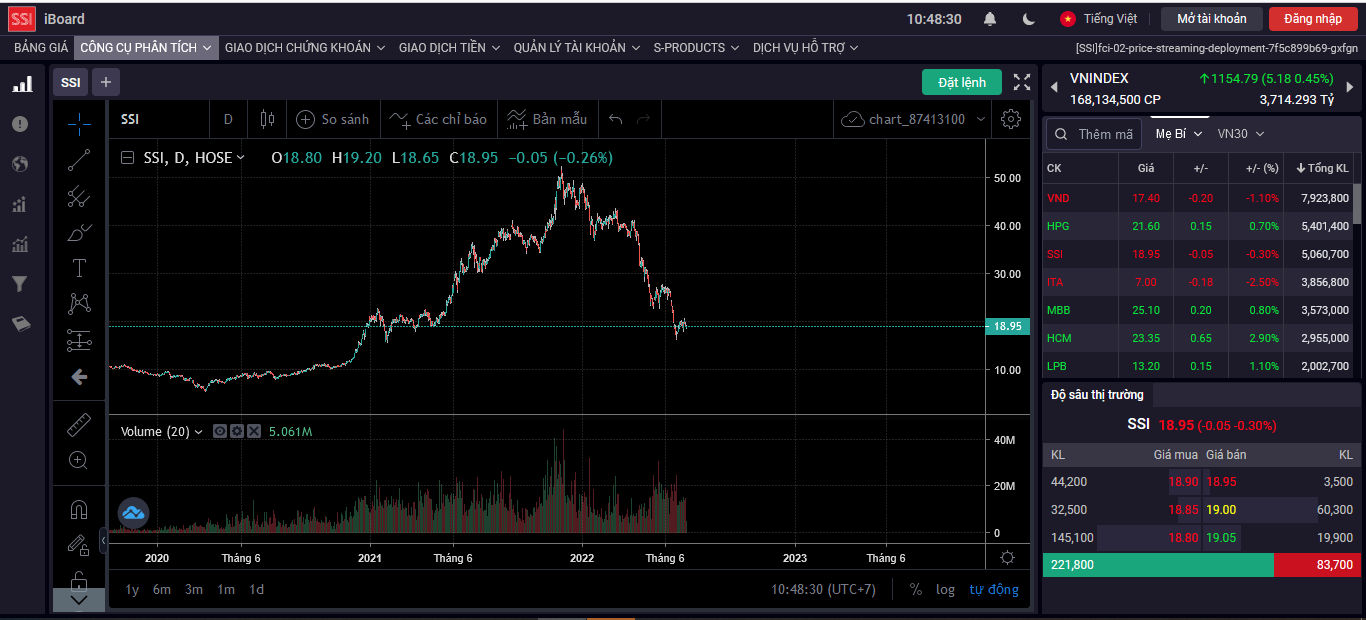
Task: Change the D time interval
Action: pyautogui.click(x=228, y=119)
